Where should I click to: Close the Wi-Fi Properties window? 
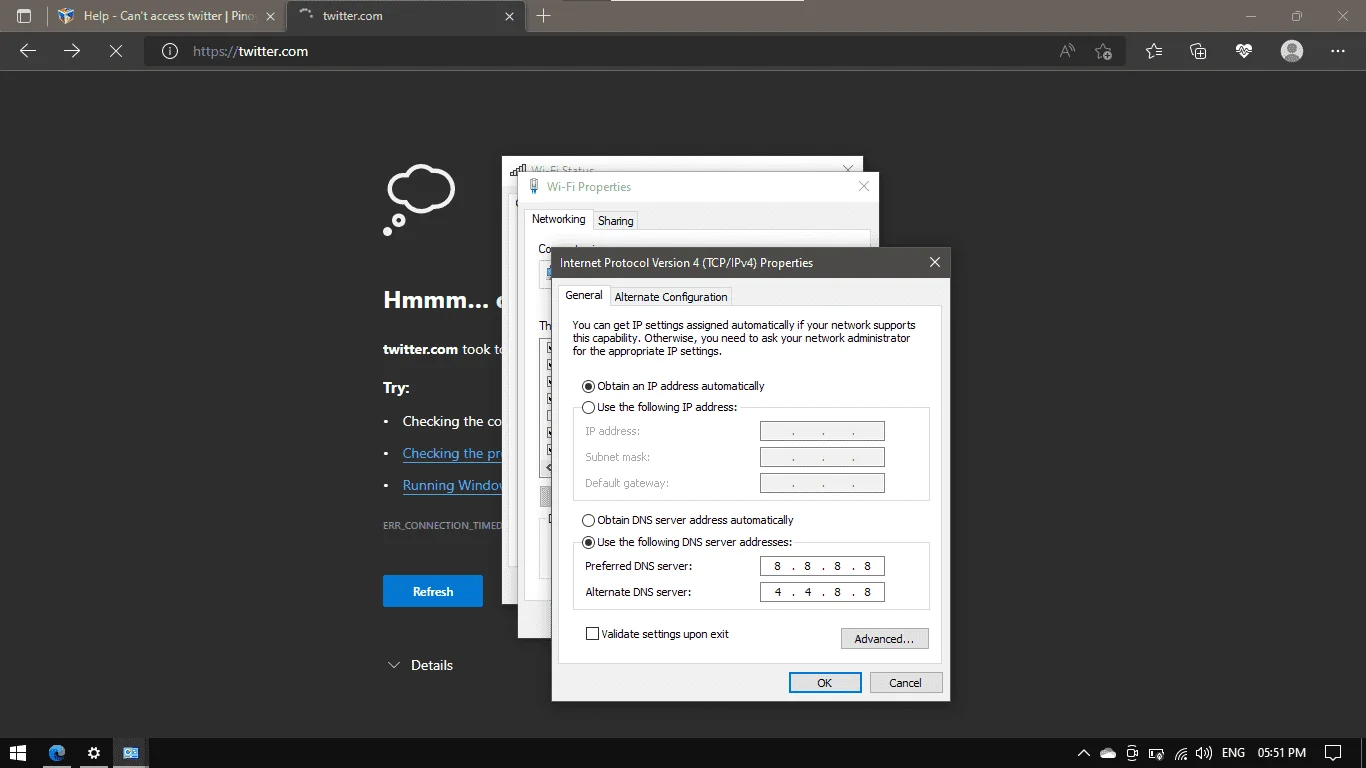(864, 186)
